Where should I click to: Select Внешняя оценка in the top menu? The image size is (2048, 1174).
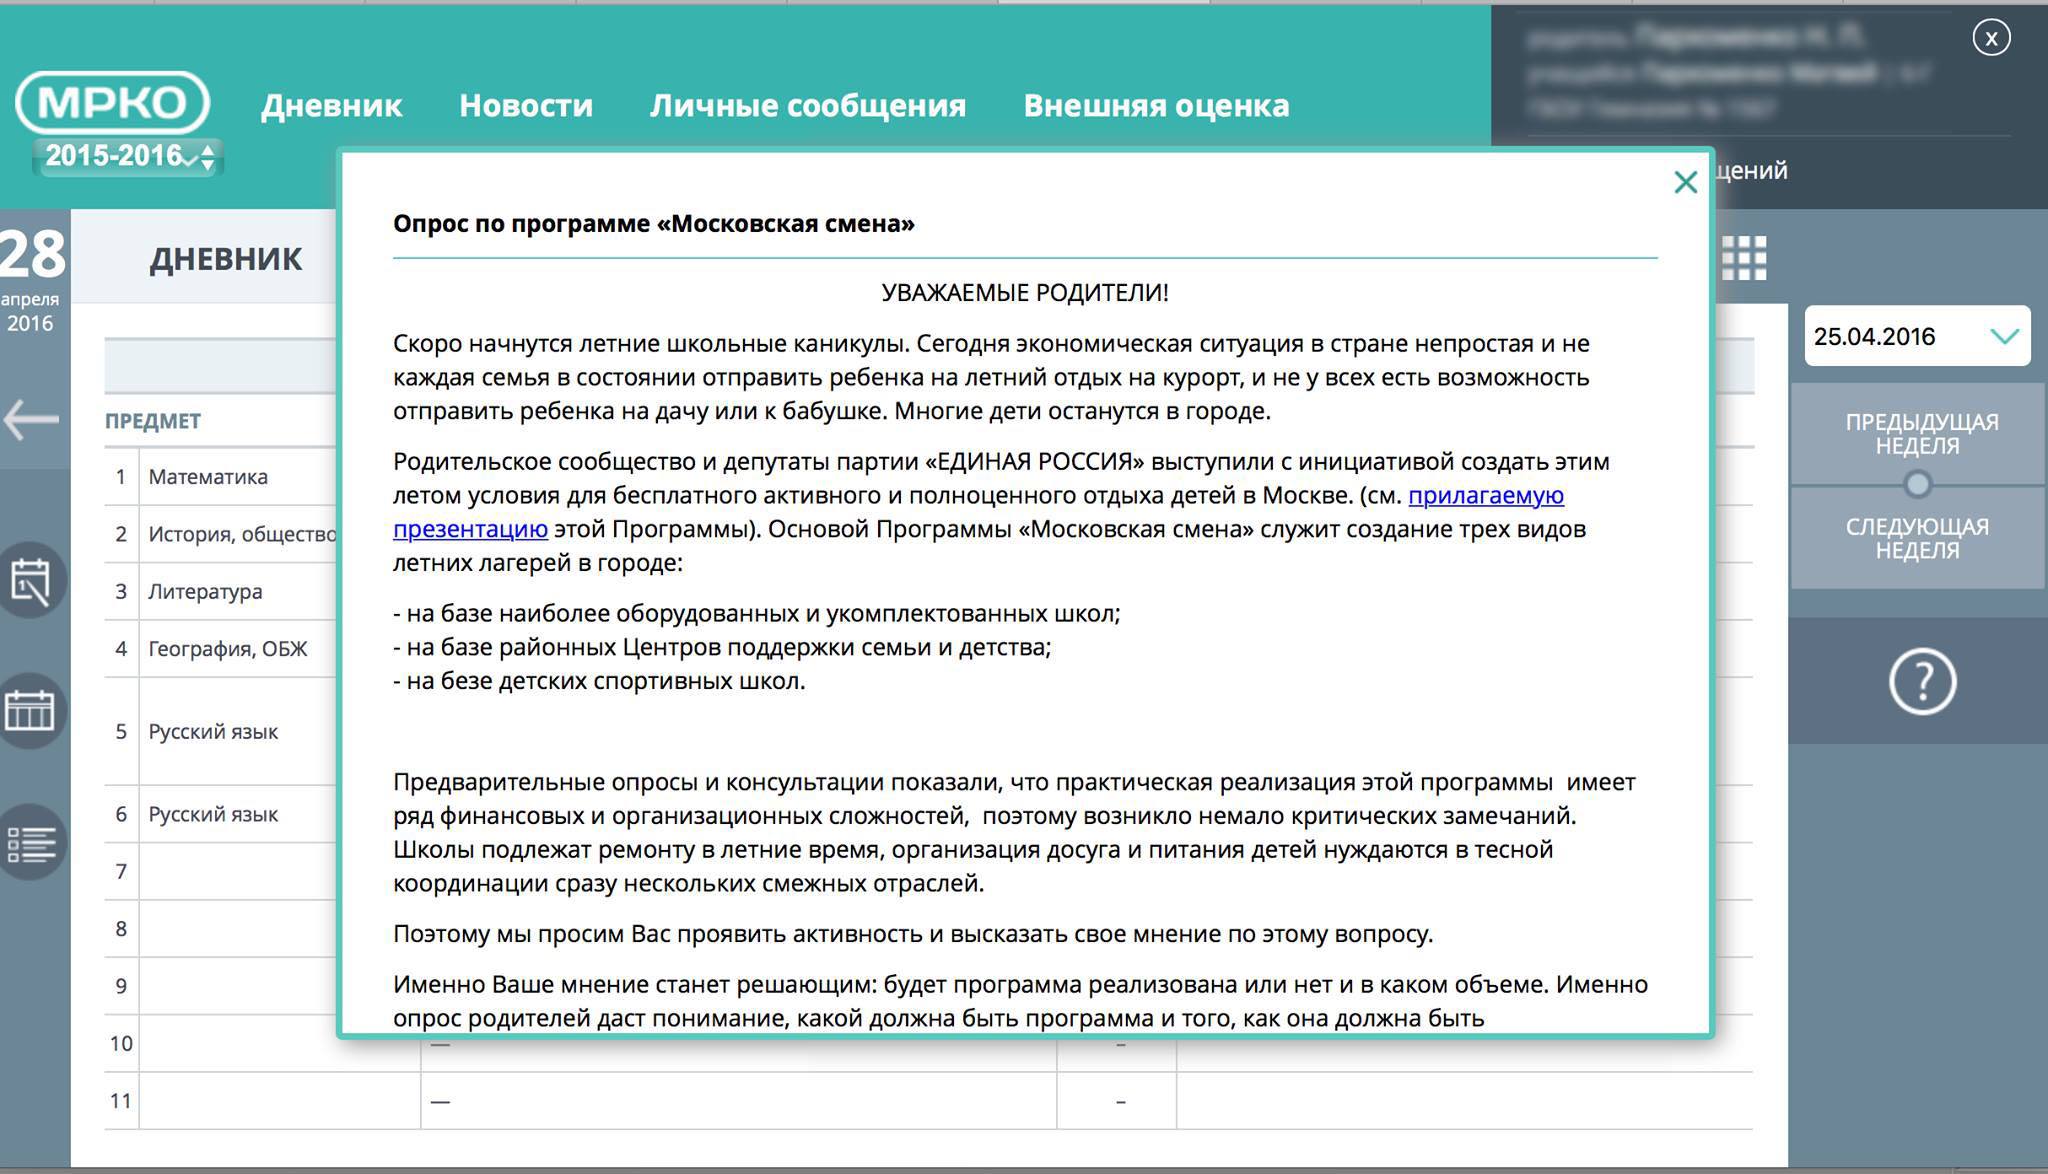coord(1156,105)
